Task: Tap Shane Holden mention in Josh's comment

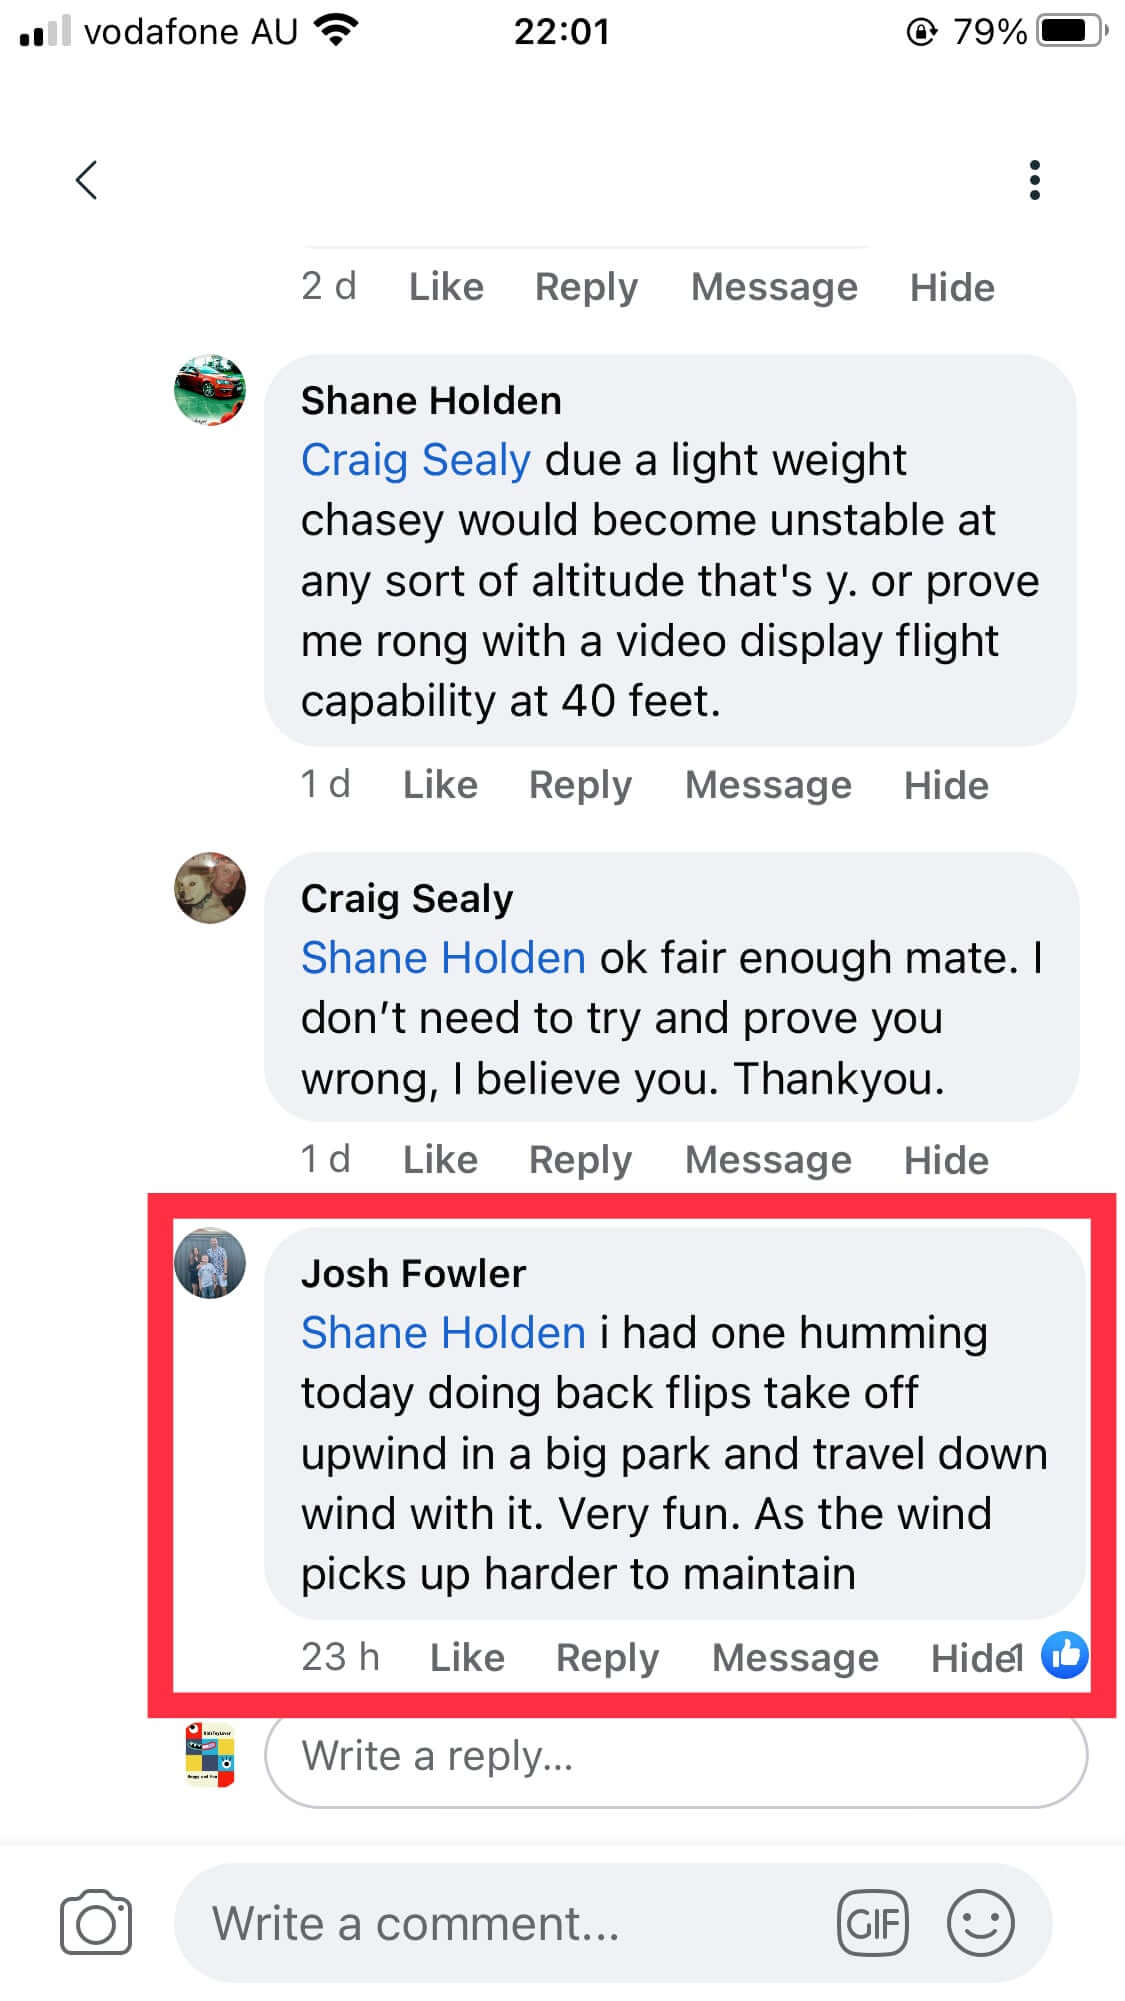Action: click(443, 1333)
